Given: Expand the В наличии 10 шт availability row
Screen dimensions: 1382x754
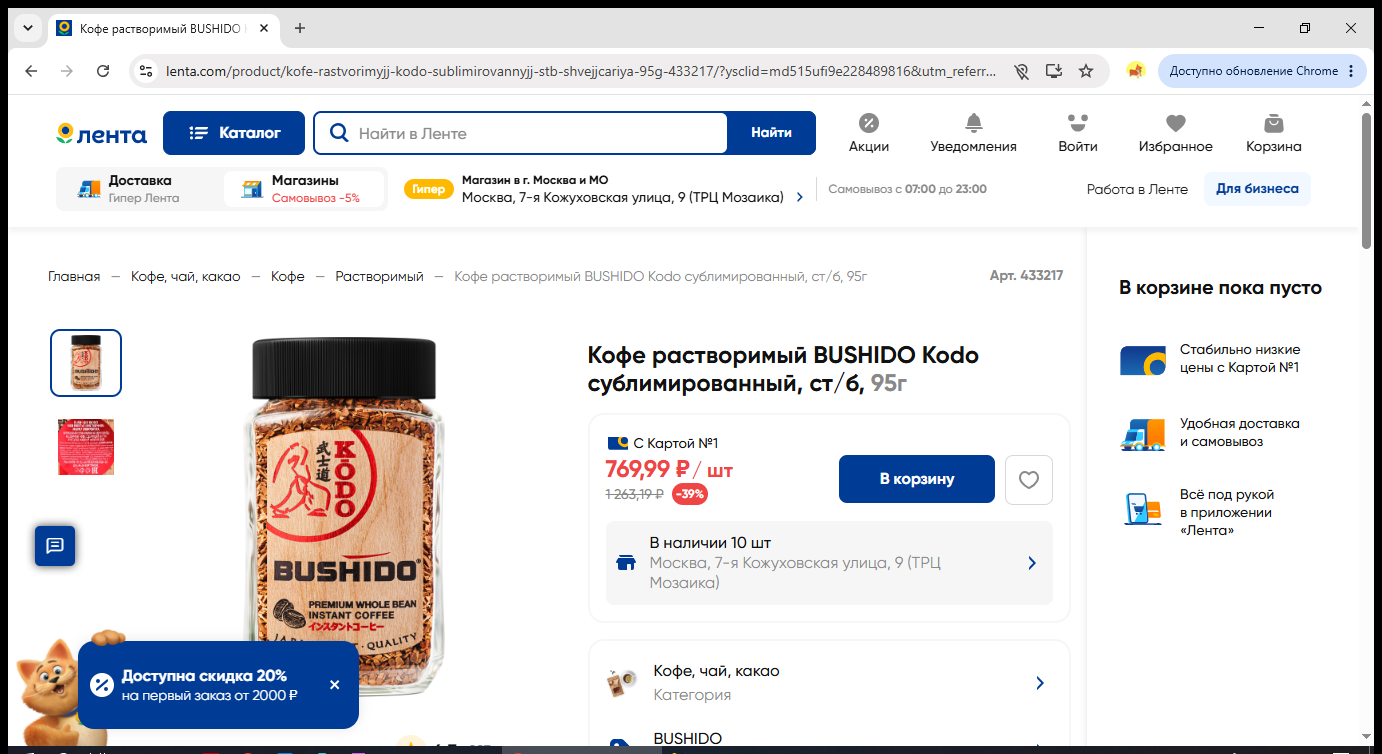Looking at the screenshot, I should pos(829,563).
